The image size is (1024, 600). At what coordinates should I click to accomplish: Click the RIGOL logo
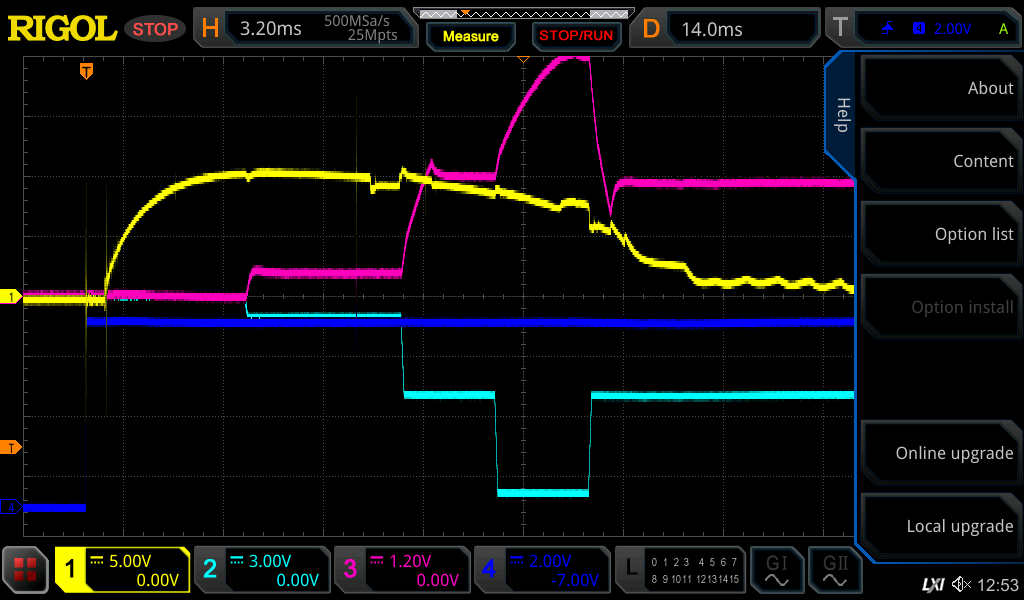point(62,28)
